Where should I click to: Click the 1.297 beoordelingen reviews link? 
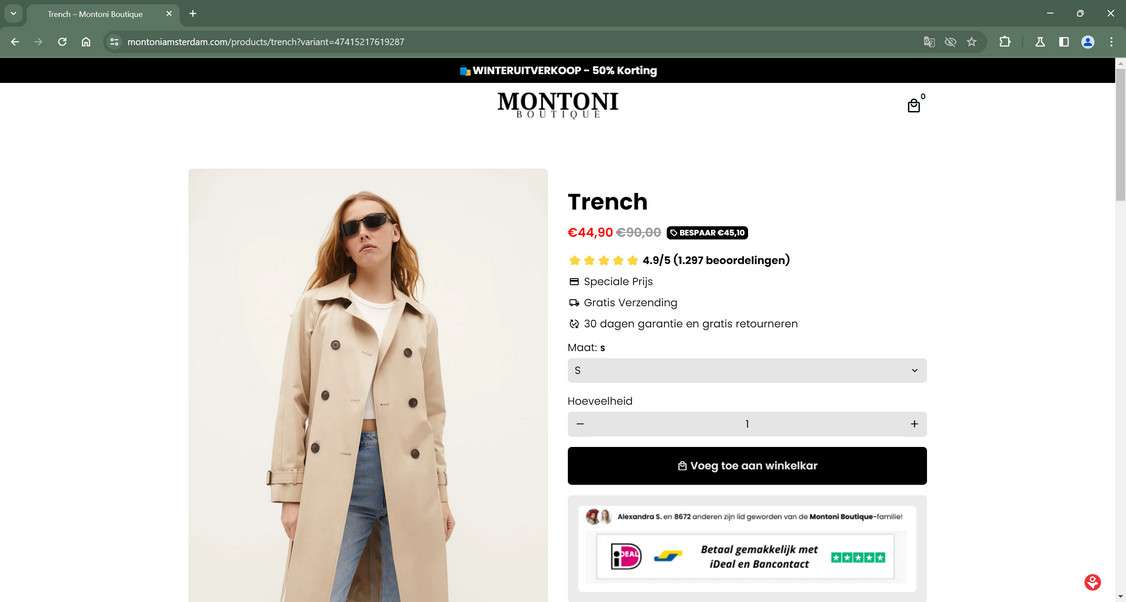coord(731,260)
